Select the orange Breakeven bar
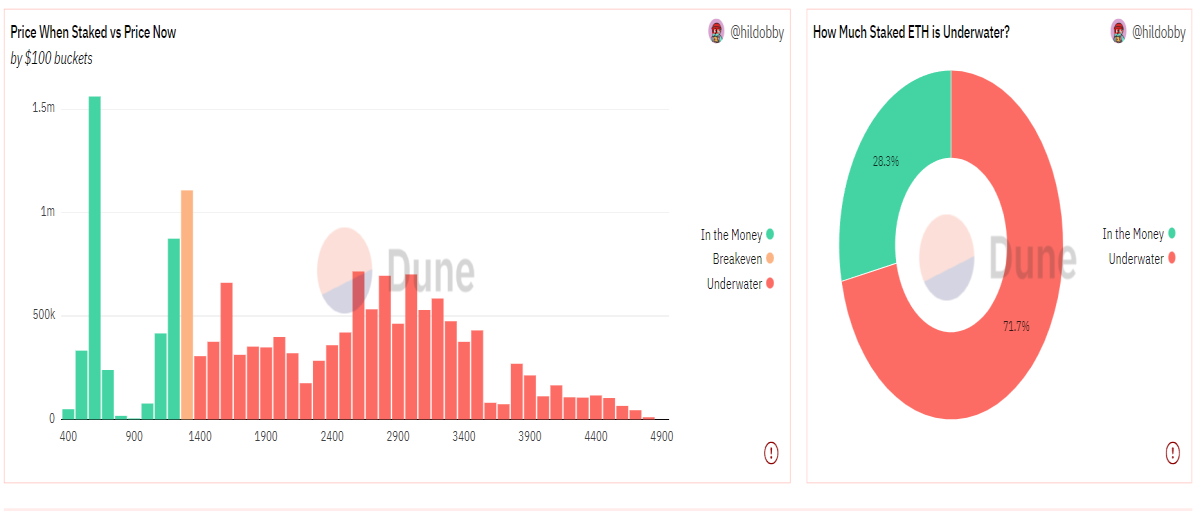The image size is (1200, 511). point(187,304)
